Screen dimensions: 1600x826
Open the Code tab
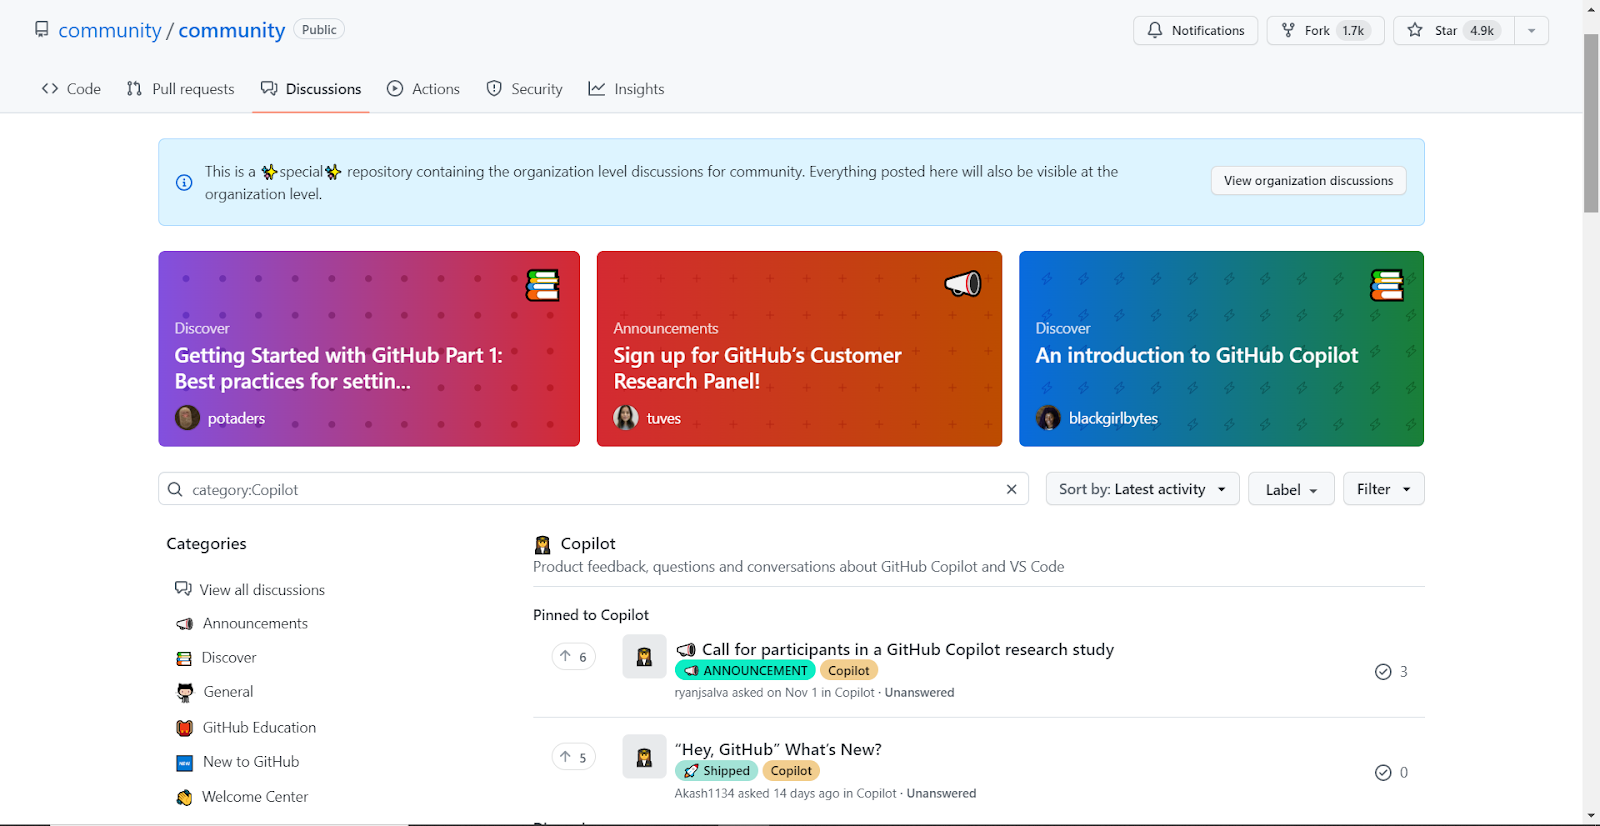(x=71, y=89)
